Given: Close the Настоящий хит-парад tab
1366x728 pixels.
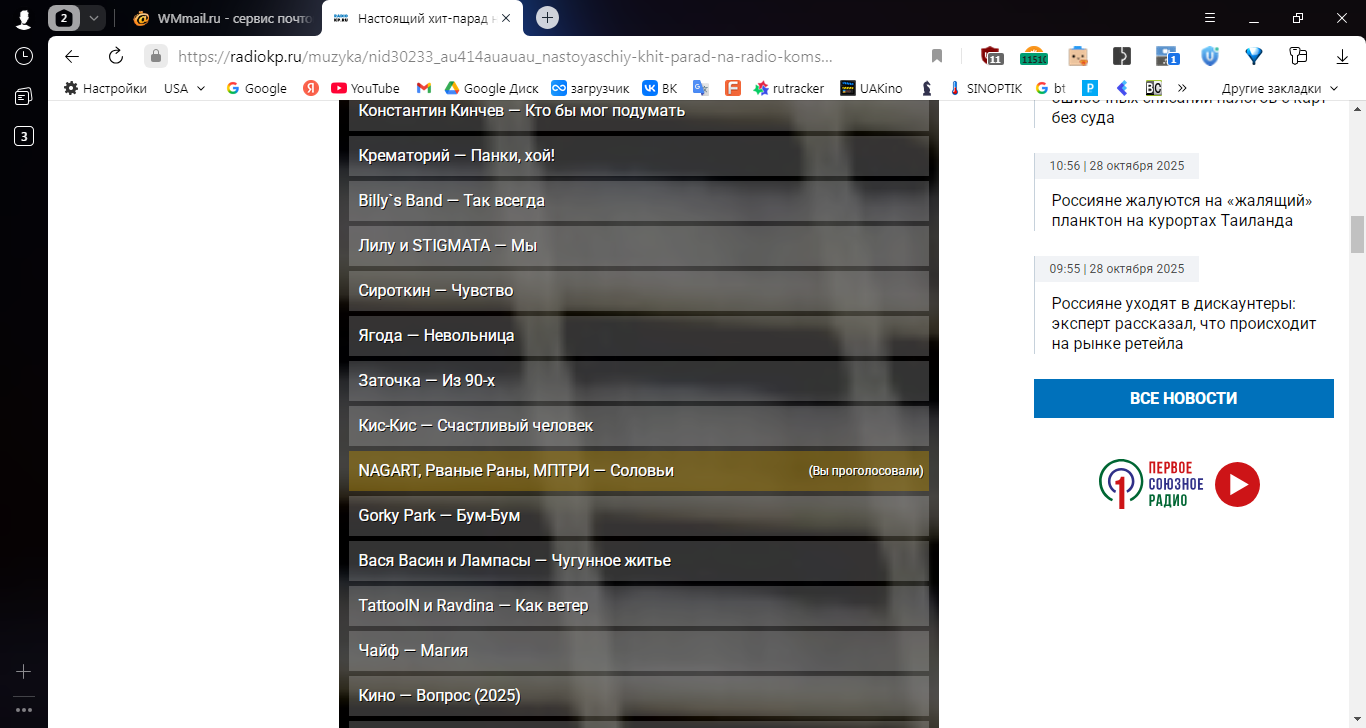Looking at the screenshot, I should click(506, 18).
